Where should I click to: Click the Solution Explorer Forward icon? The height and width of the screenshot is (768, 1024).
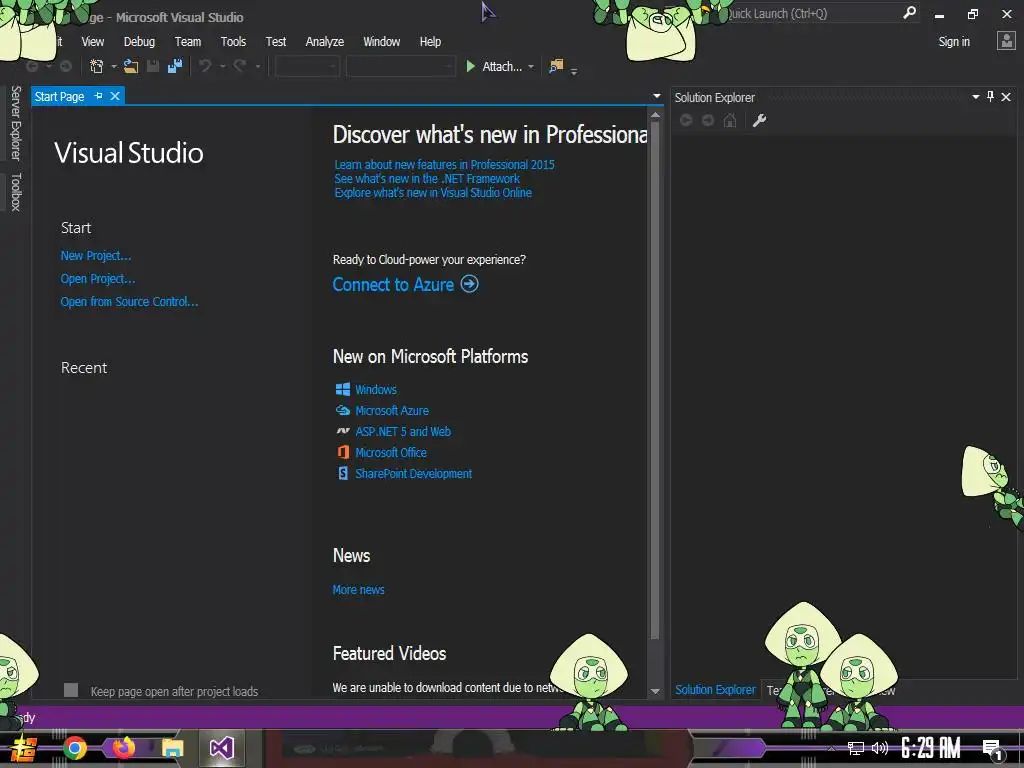708,120
